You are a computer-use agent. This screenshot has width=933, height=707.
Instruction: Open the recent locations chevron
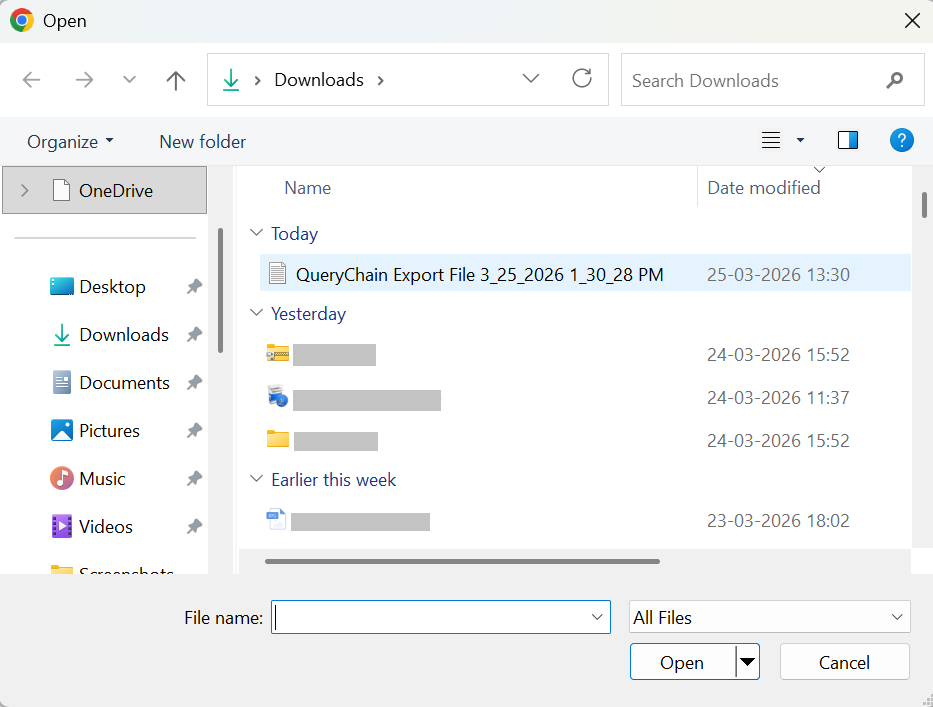[129, 80]
